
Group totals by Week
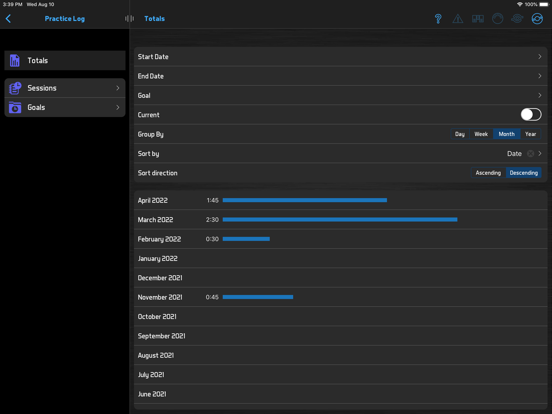point(481,134)
